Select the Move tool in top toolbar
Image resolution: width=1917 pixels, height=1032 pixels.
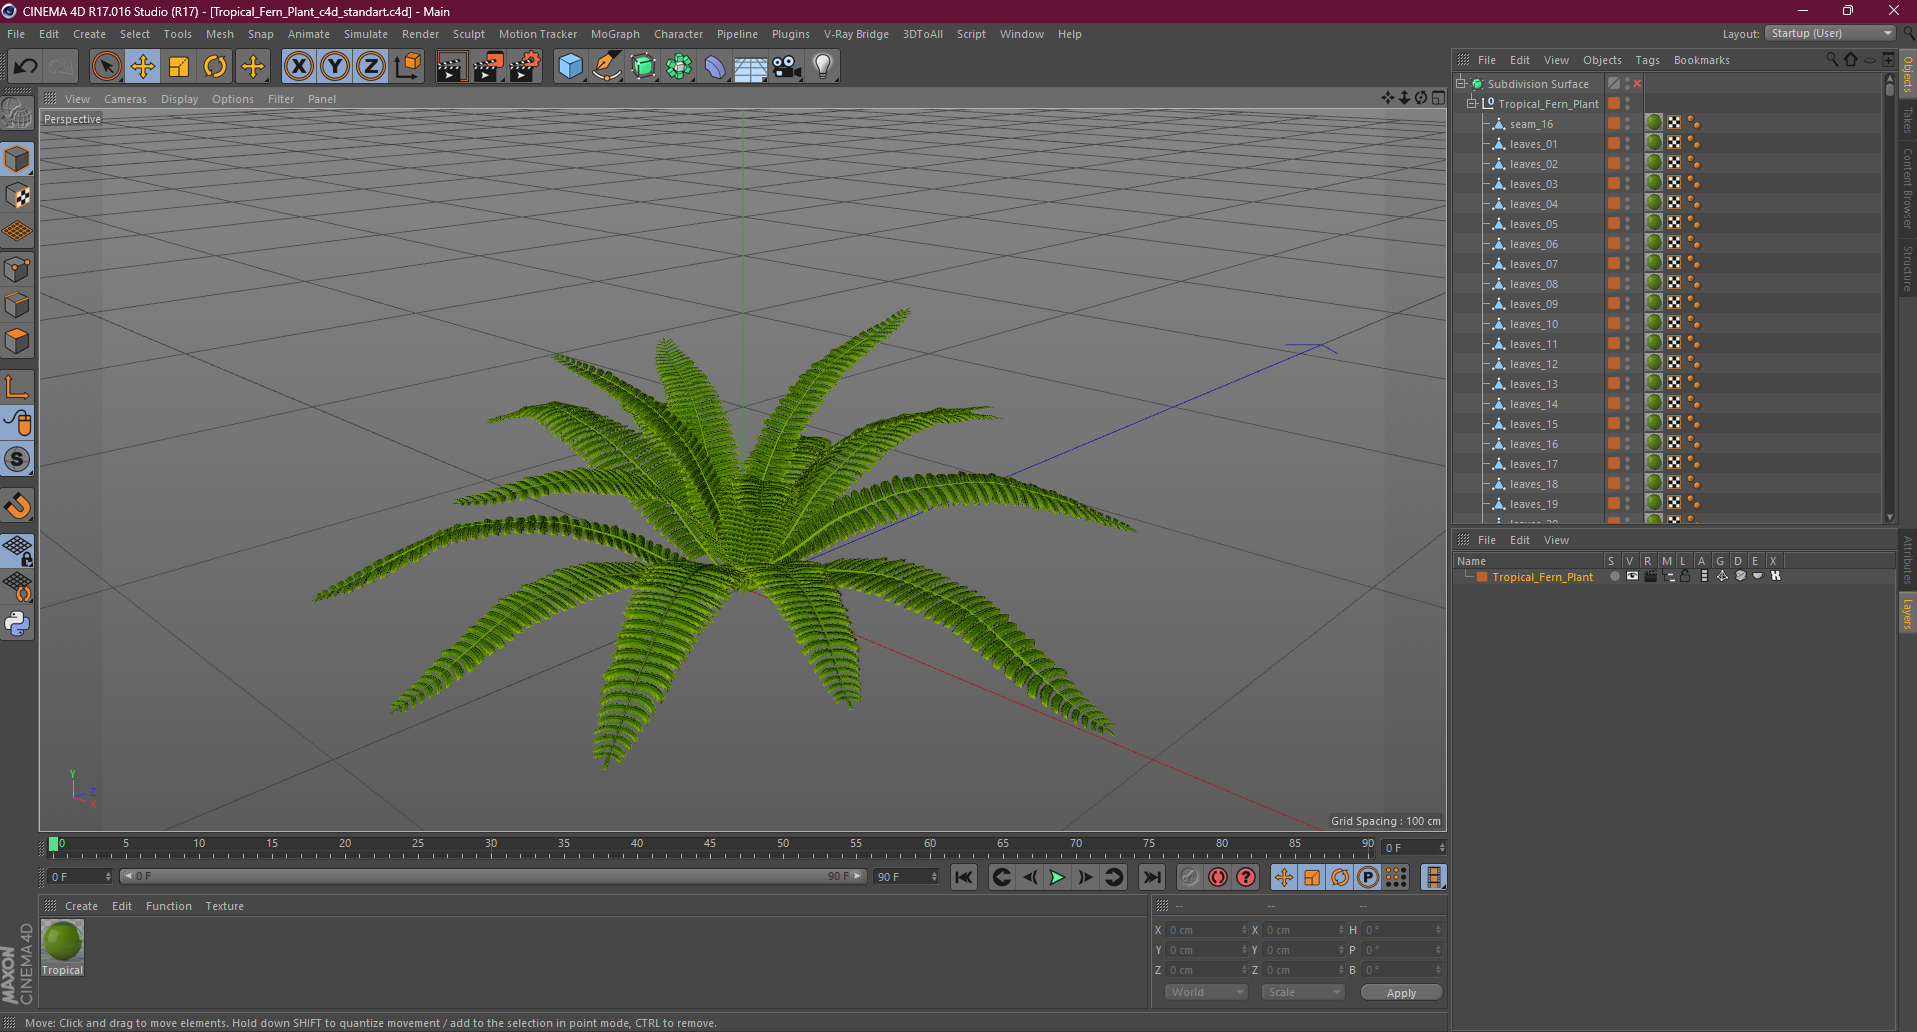[143, 67]
